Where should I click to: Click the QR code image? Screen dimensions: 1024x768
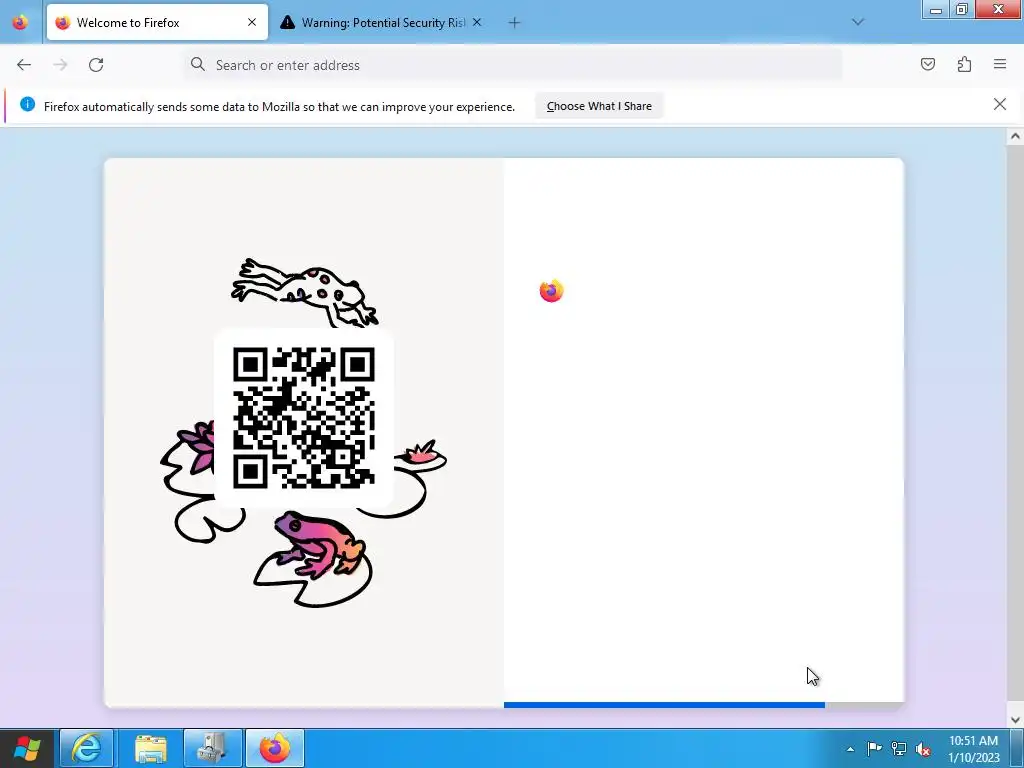(304, 418)
